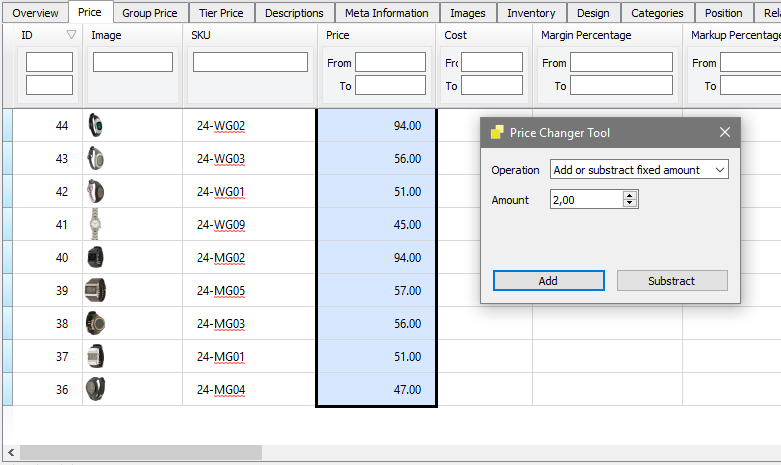The width and height of the screenshot is (781, 465).
Task: Switch to the Group Price tab
Action: [149, 13]
